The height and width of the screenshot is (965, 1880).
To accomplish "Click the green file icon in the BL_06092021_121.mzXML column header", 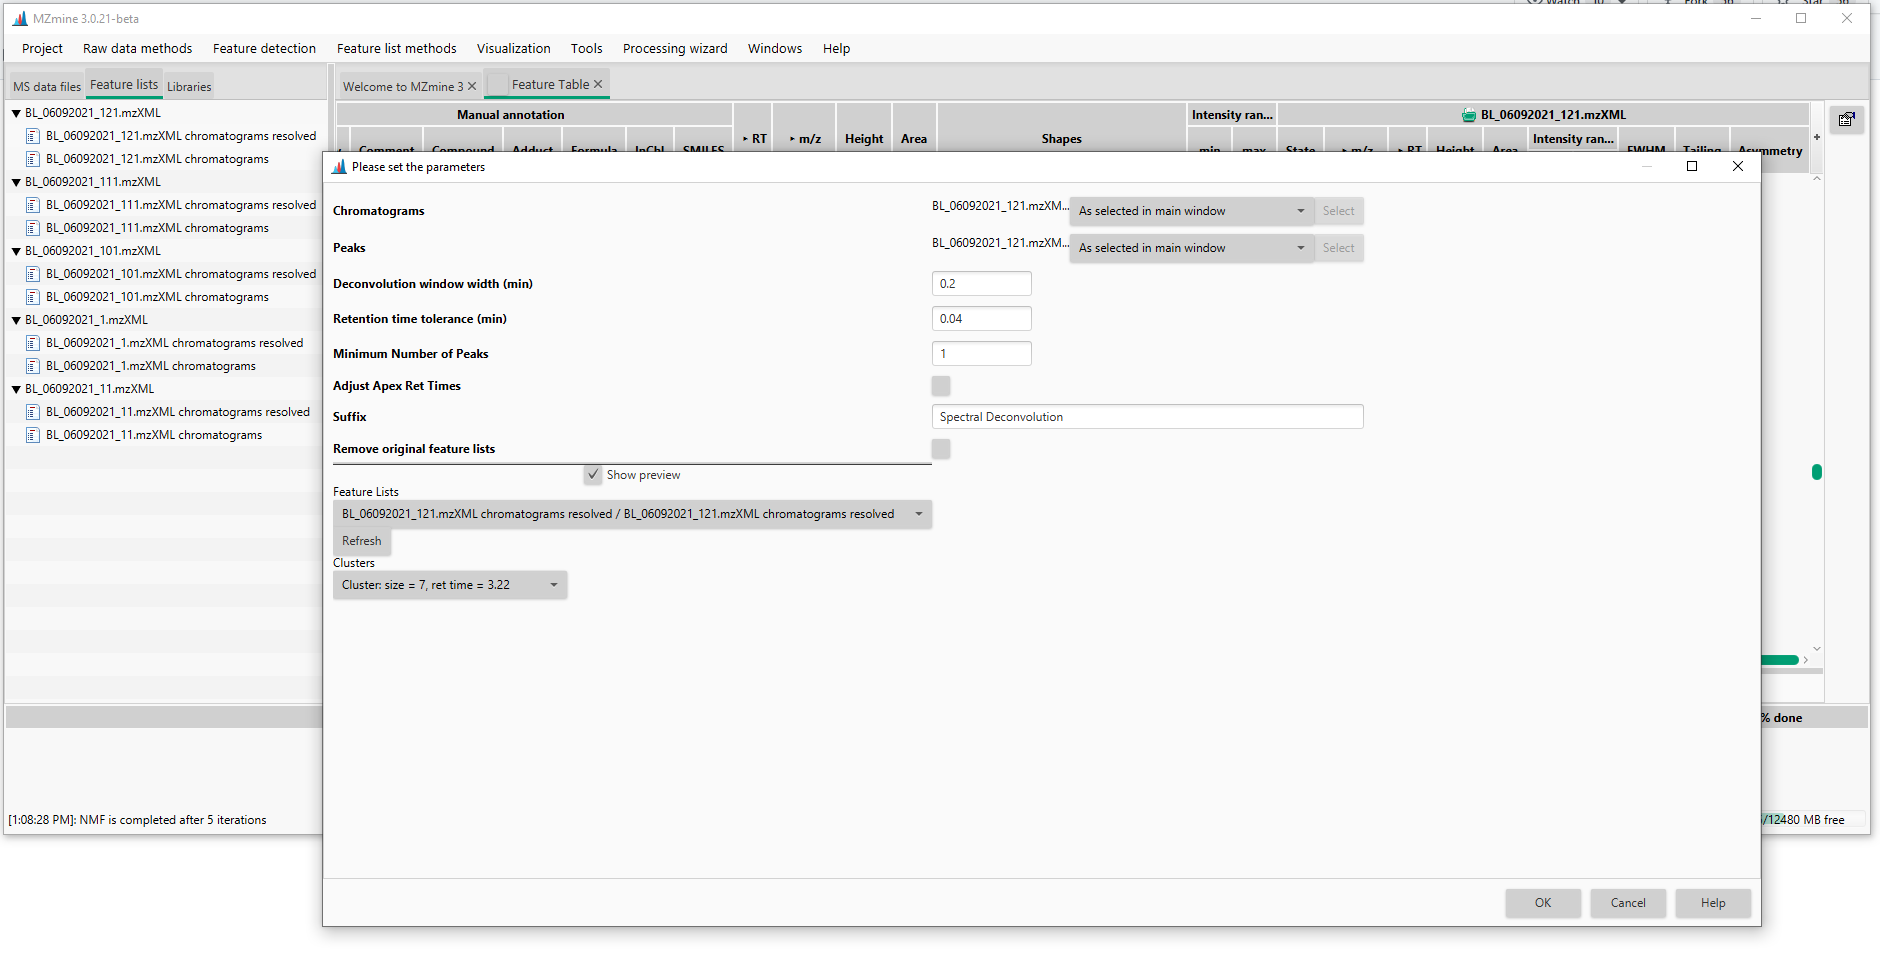I will click(x=1466, y=114).
